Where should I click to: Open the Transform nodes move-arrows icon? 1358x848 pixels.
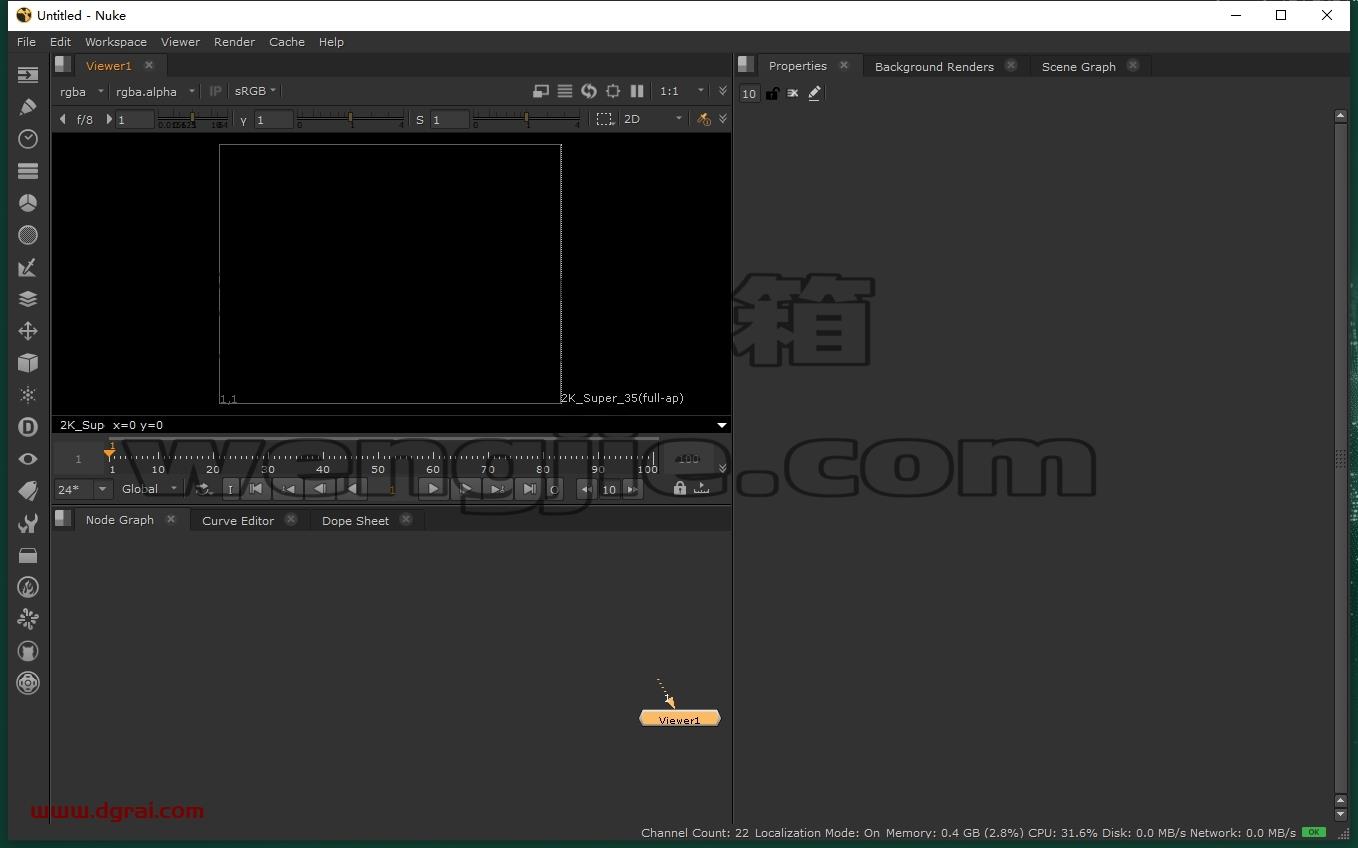click(x=28, y=331)
